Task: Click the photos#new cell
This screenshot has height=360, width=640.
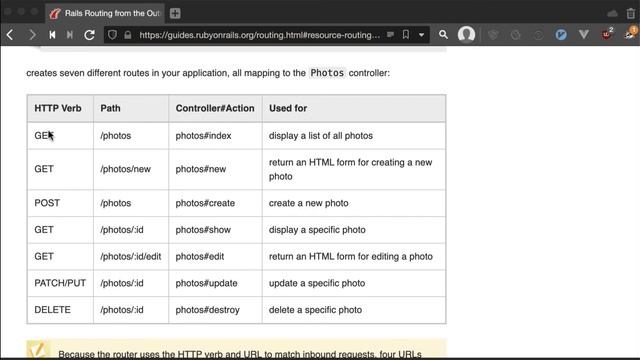Action: (215, 169)
